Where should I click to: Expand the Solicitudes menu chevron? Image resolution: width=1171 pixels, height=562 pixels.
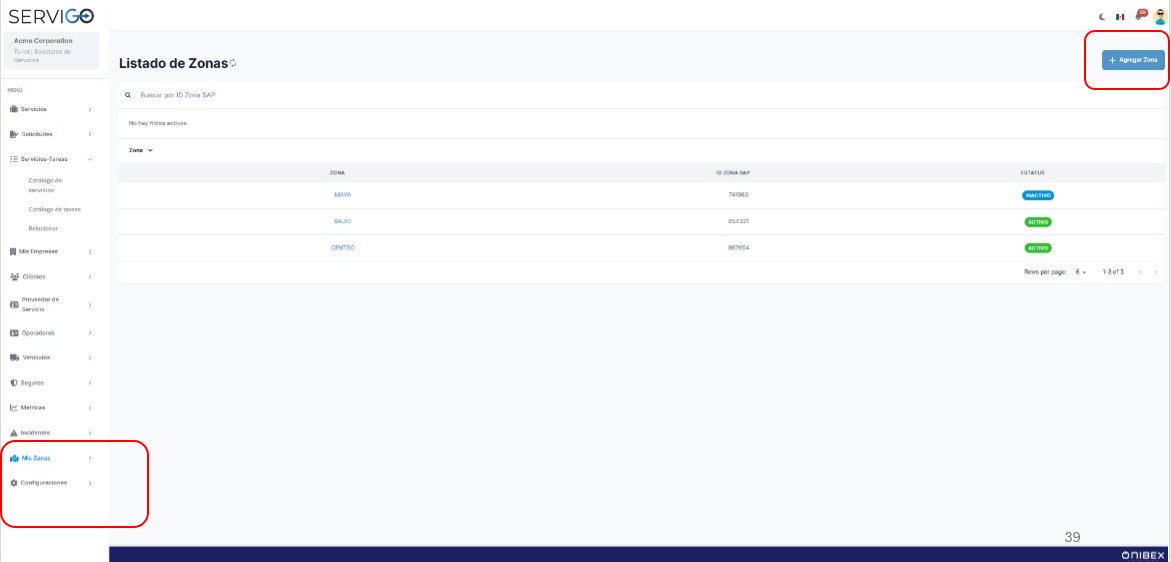(x=90, y=134)
